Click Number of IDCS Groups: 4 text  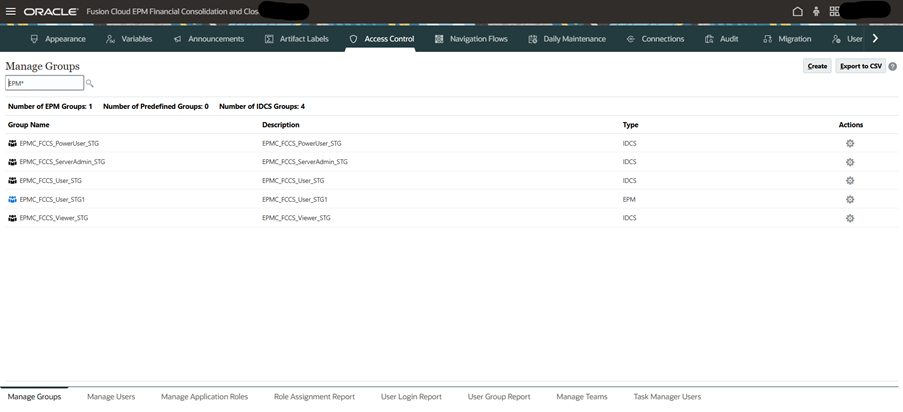(262, 107)
